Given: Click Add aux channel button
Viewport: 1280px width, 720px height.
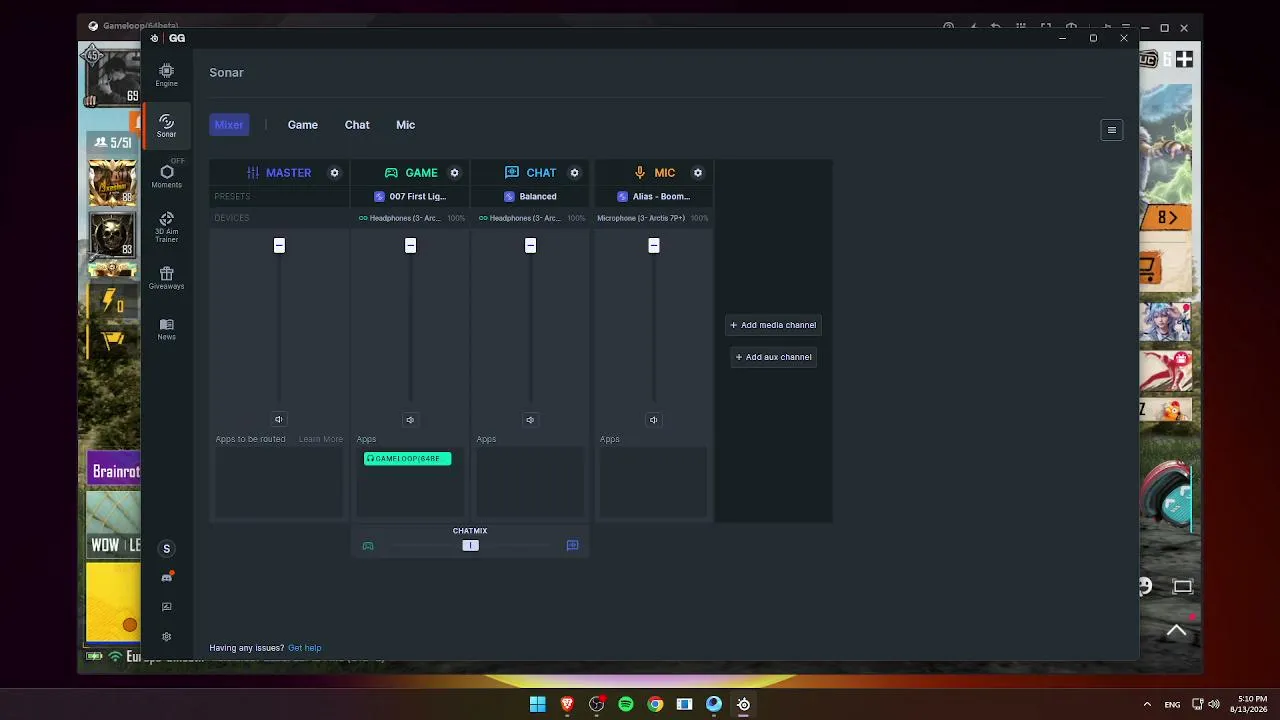Looking at the screenshot, I should 773,357.
